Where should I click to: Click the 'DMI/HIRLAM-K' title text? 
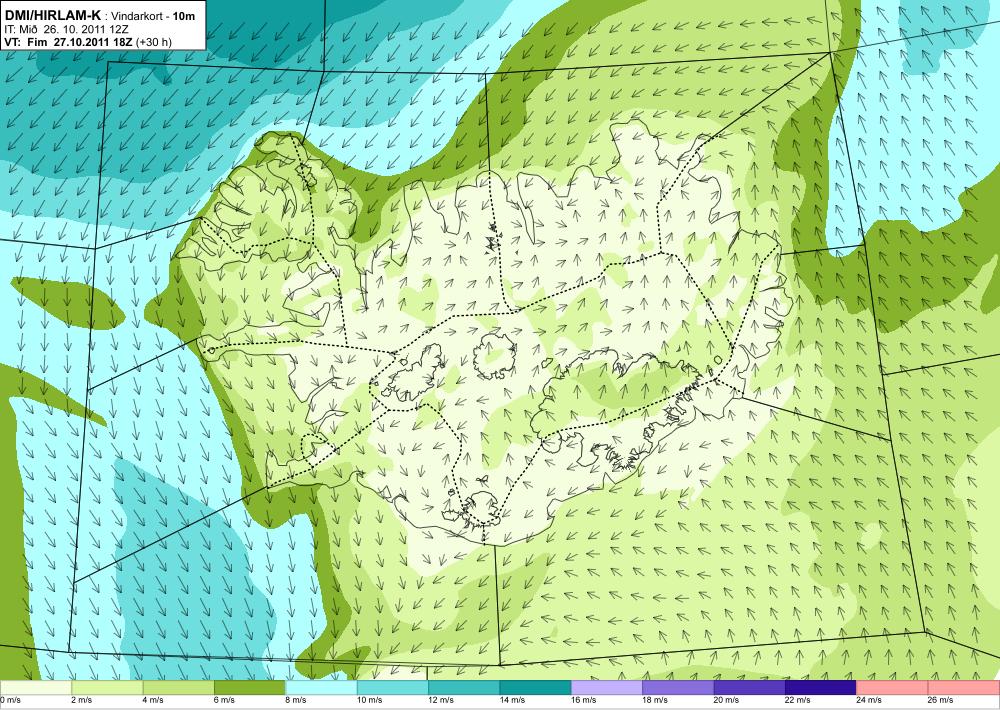[x=52, y=15]
